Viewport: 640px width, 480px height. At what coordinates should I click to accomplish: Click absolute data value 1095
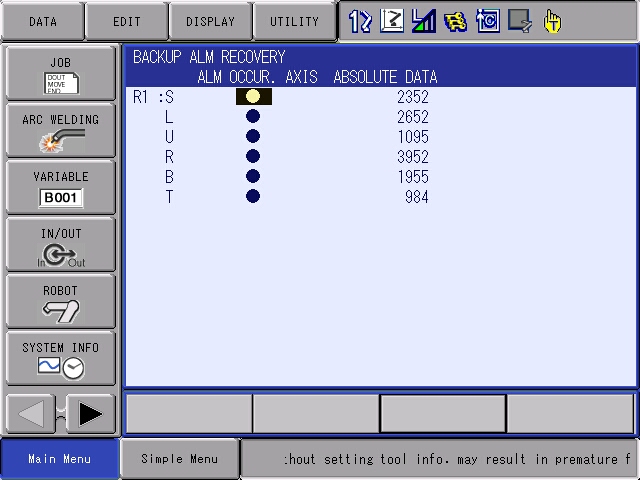[413, 137]
